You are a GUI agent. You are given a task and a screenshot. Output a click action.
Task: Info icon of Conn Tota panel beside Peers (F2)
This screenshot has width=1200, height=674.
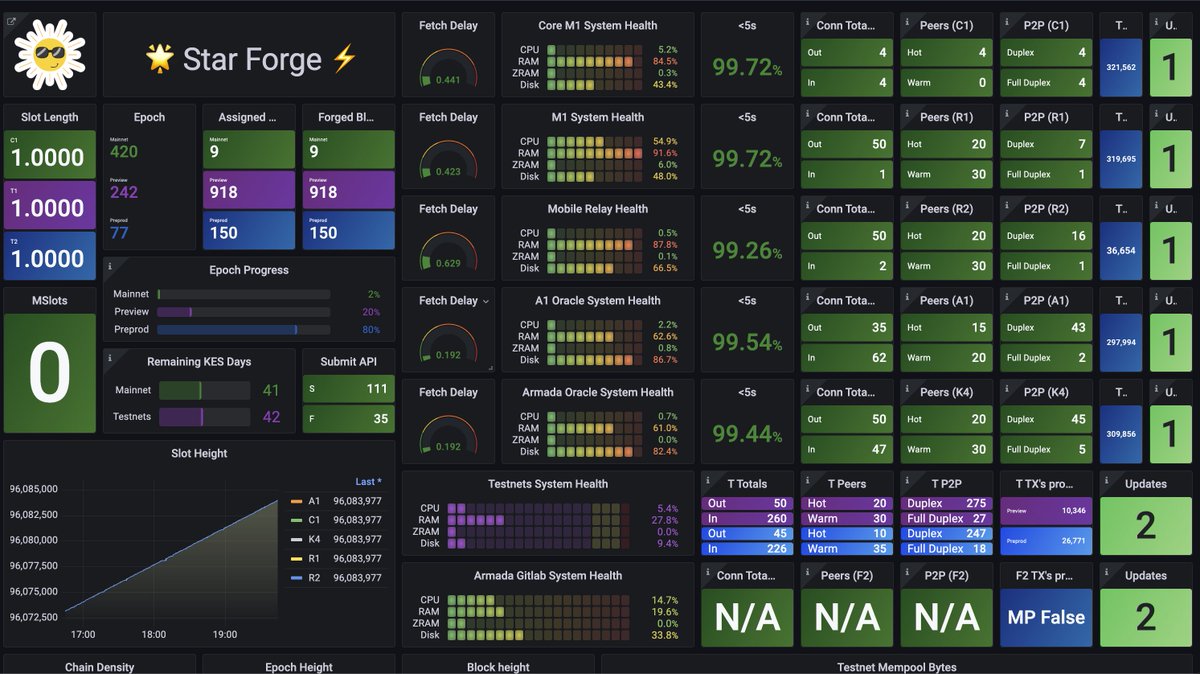pos(707,573)
